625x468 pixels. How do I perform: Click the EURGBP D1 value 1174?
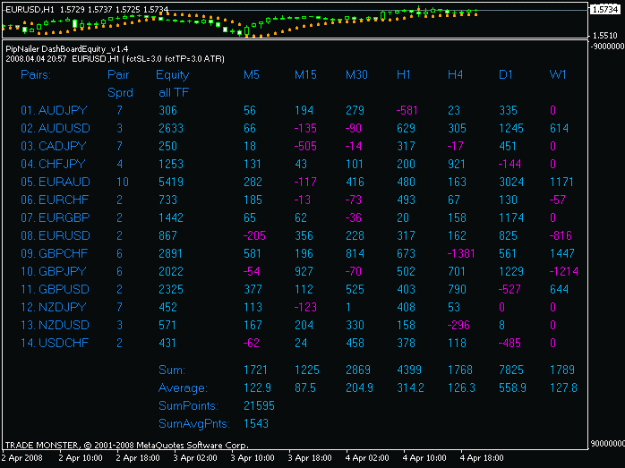pyautogui.click(x=511, y=218)
